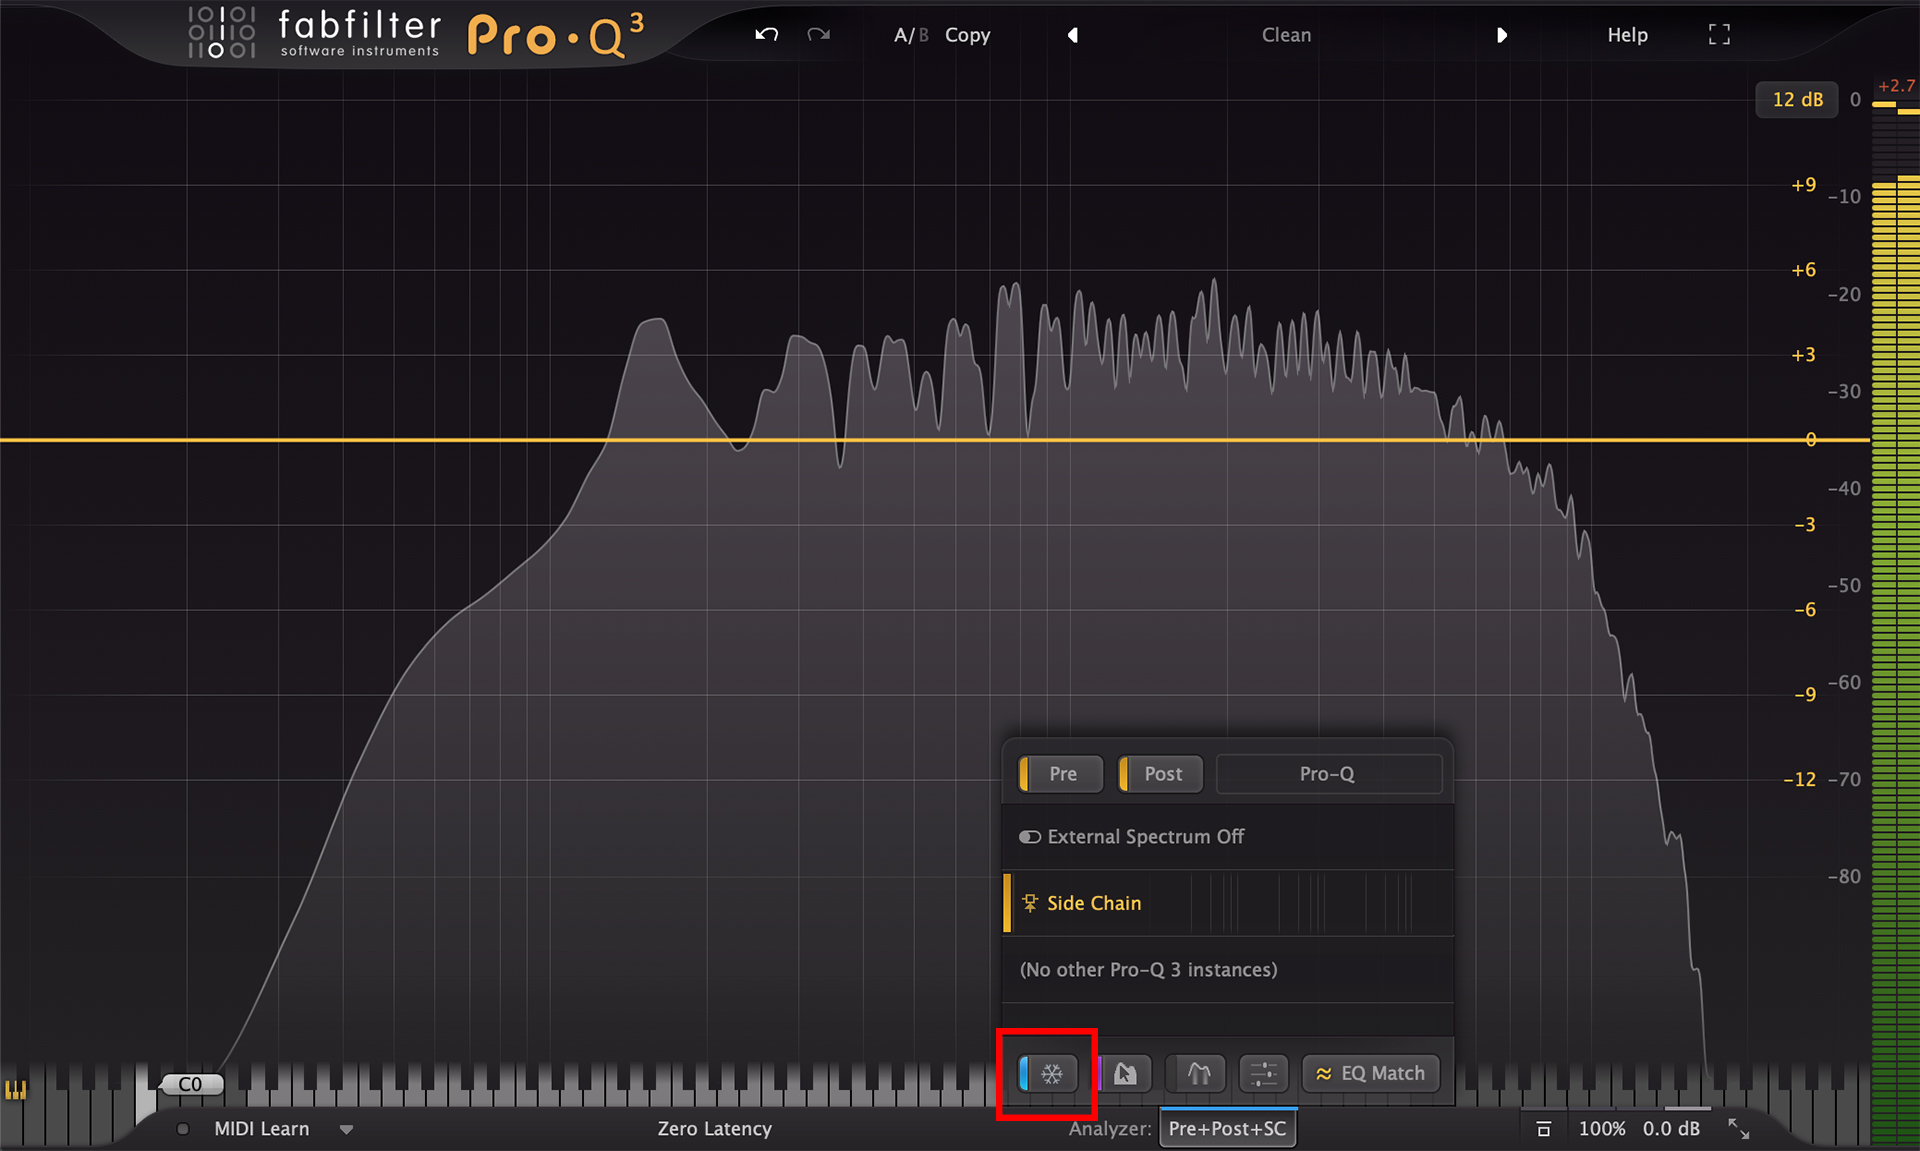Image resolution: width=1920 pixels, height=1151 pixels.
Task: Open the Clean preset menu
Action: click(x=1286, y=35)
